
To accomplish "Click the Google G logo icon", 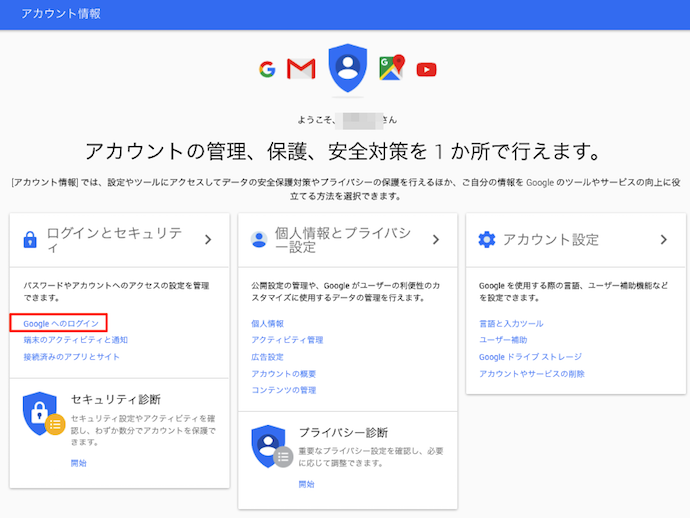I will (267, 70).
